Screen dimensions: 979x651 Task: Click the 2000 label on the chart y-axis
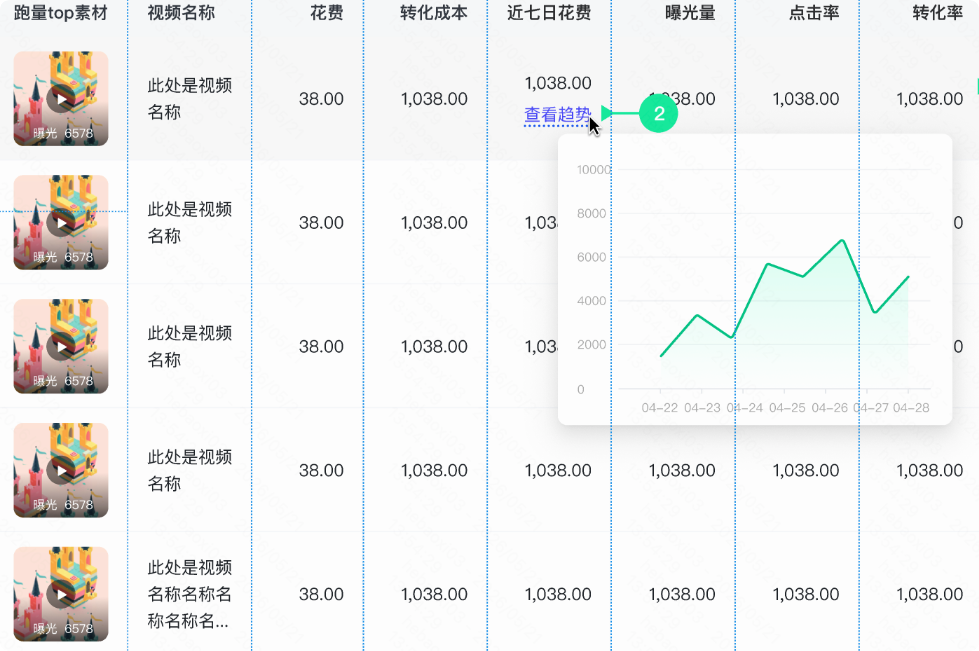pos(591,345)
